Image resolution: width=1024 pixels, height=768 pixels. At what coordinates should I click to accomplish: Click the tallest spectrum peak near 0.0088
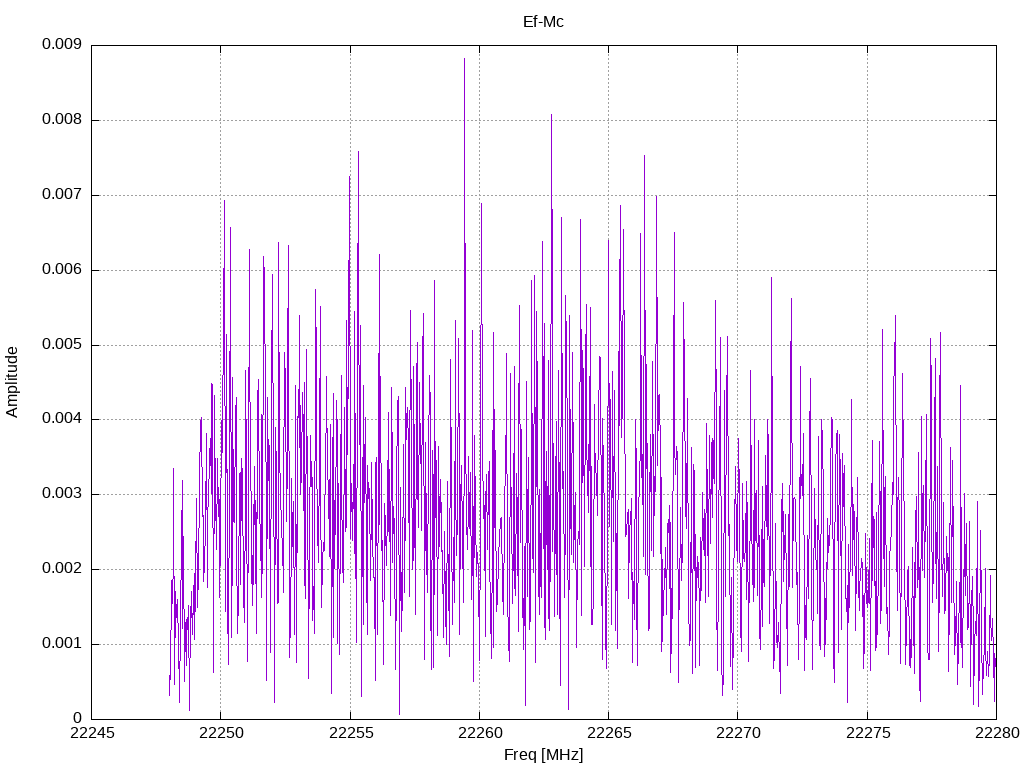tap(464, 60)
